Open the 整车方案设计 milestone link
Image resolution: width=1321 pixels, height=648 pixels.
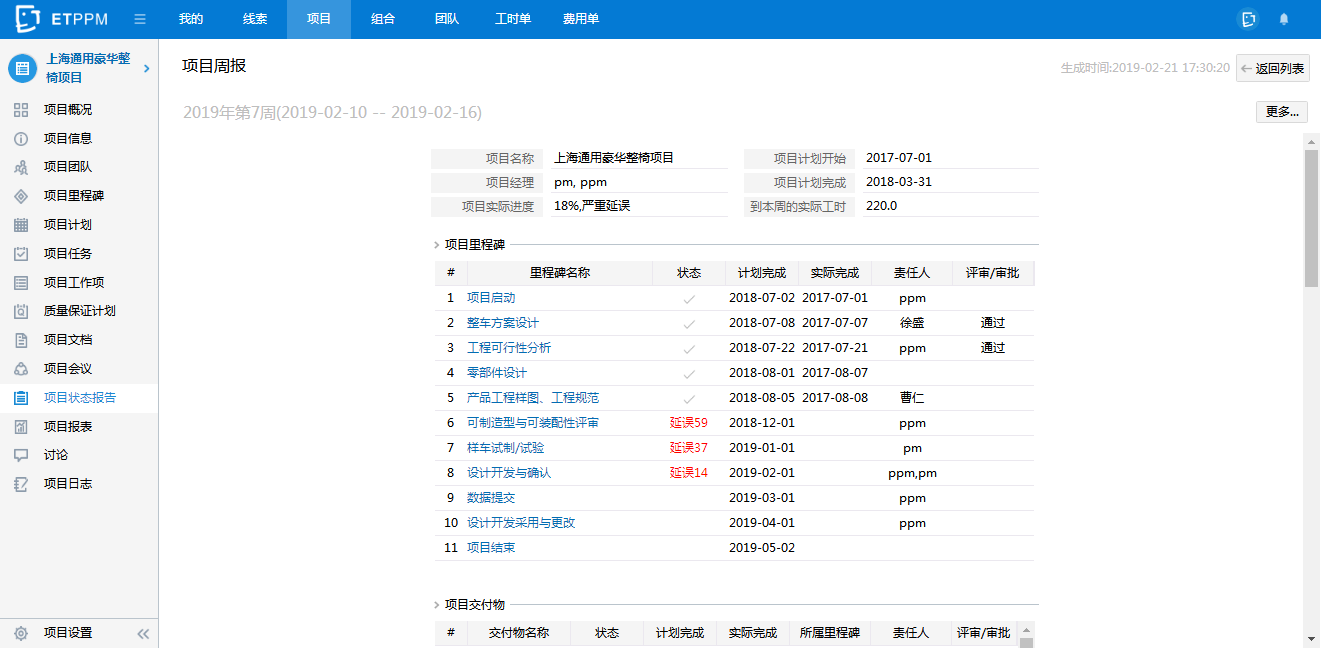503,323
